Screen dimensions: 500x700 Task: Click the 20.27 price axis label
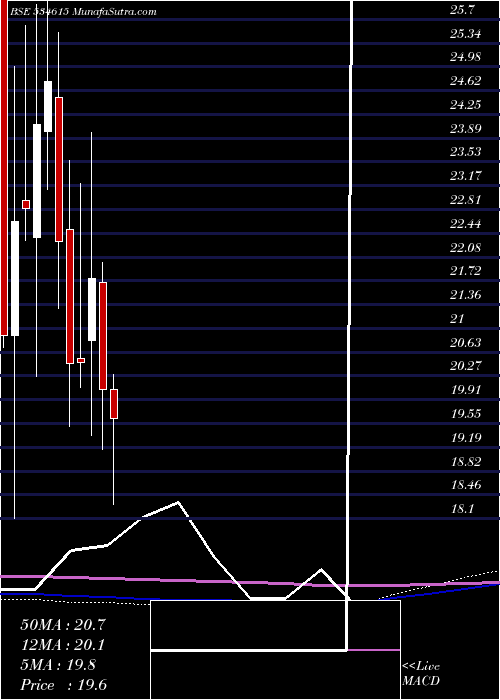pos(466,366)
